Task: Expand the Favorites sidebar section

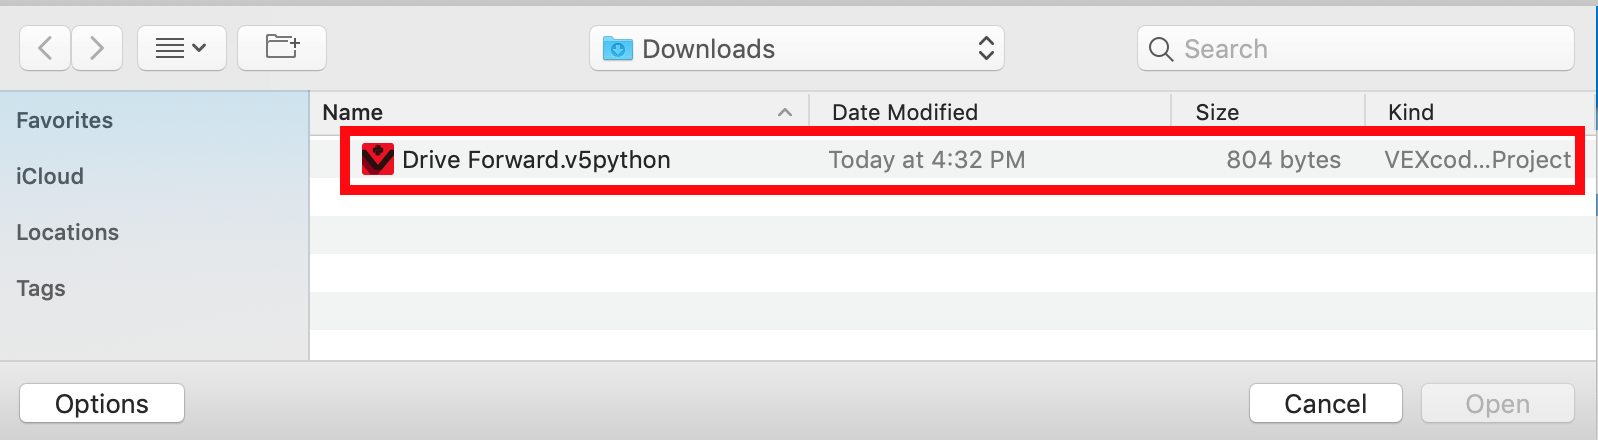Action: [65, 120]
